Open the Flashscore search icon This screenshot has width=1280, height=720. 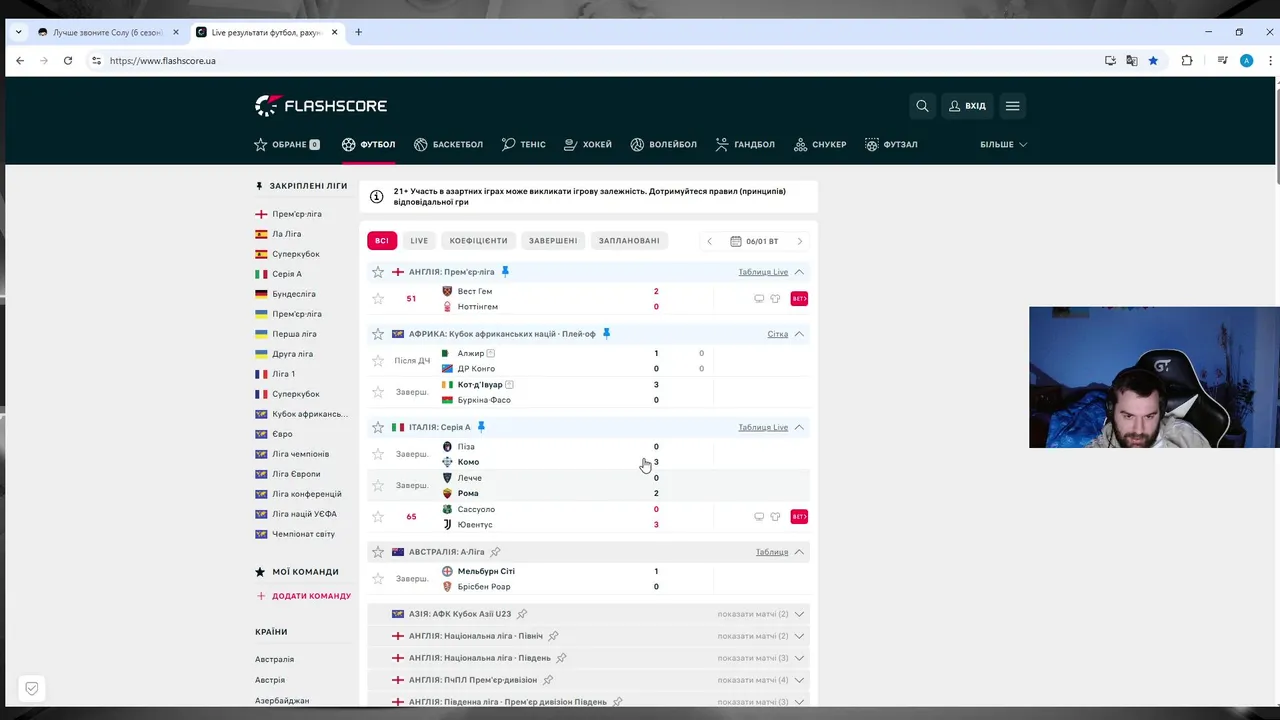(x=922, y=106)
